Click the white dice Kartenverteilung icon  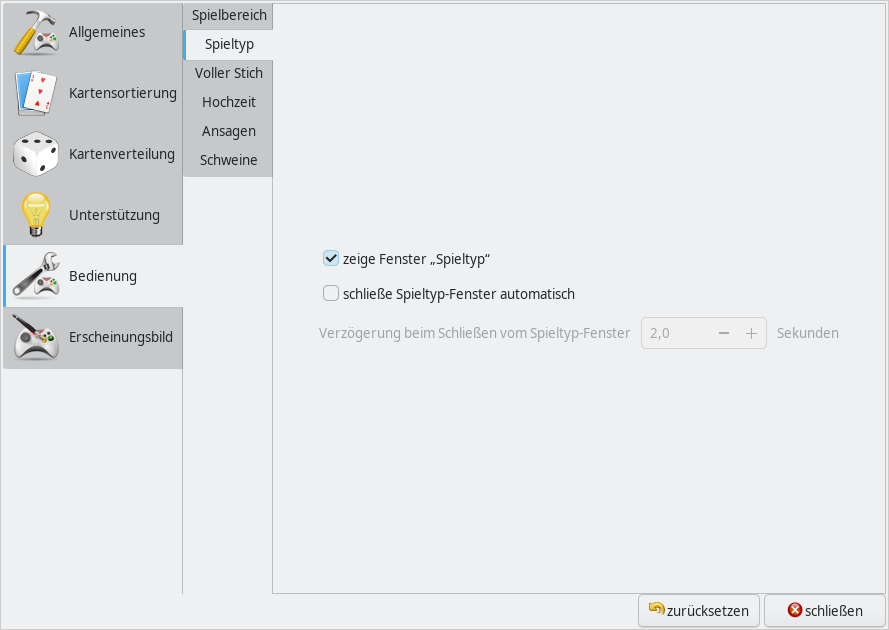coord(36,155)
